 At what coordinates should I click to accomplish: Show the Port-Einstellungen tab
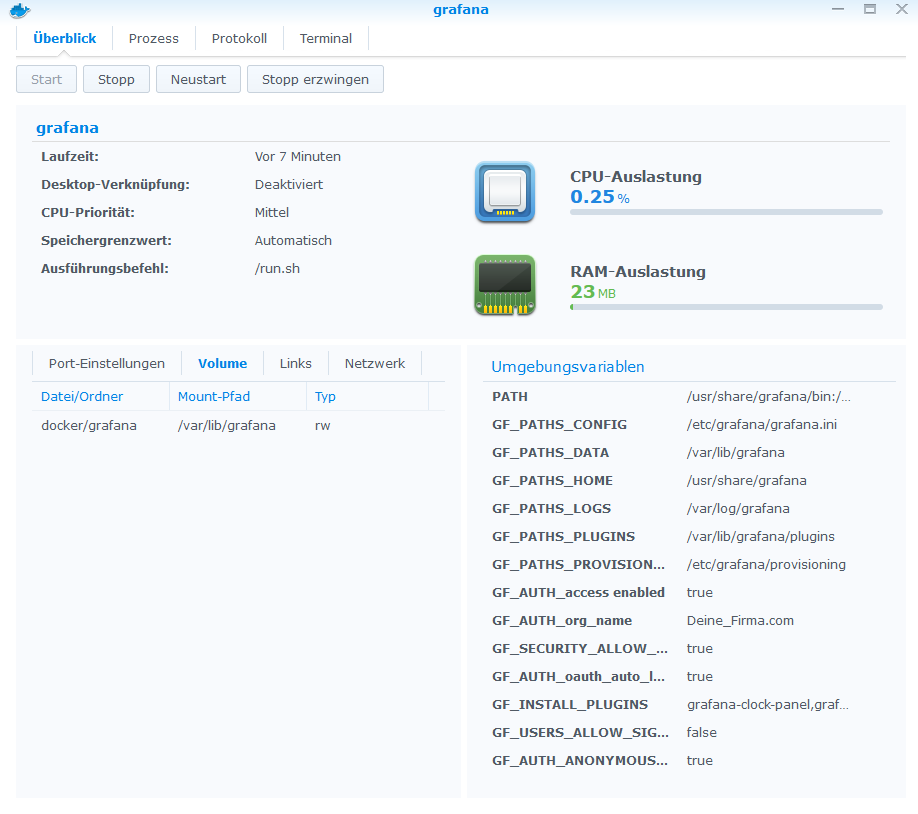pyautogui.click(x=107, y=364)
